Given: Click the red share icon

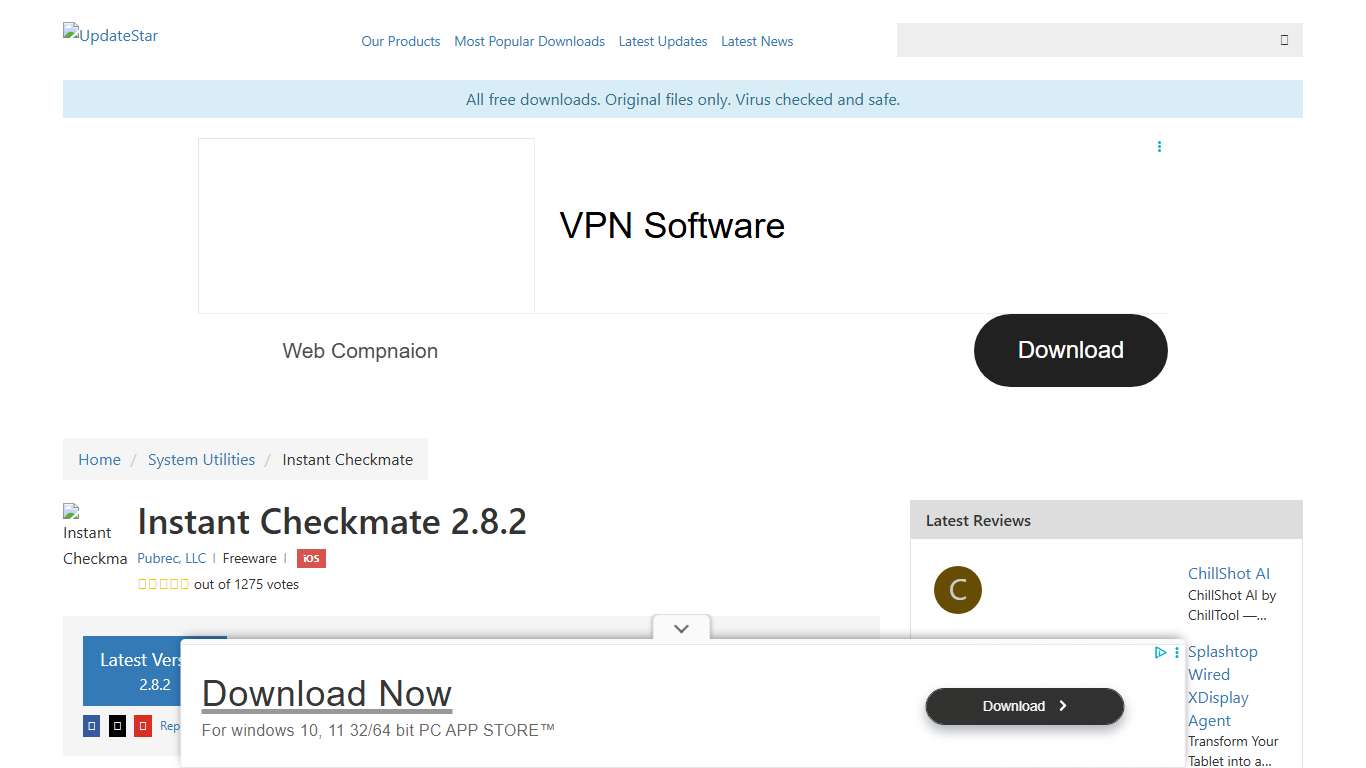Looking at the screenshot, I should click(142, 726).
